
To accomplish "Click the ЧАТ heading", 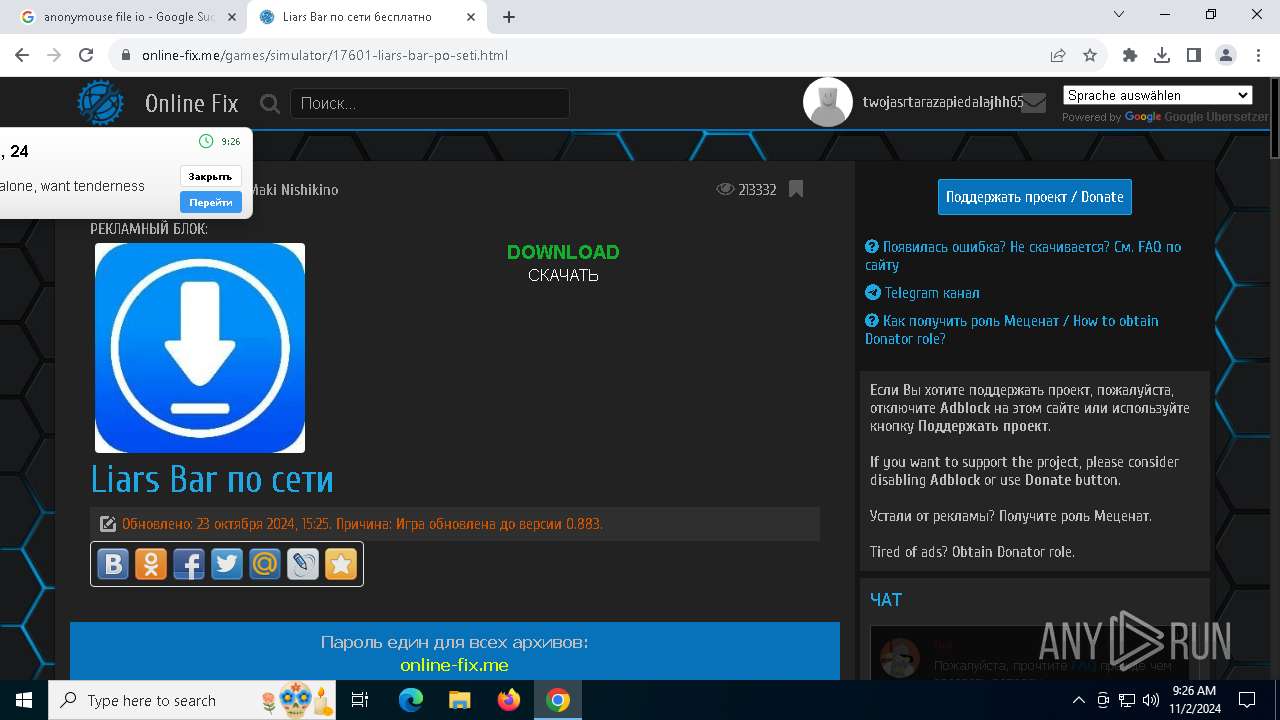I will coord(886,599).
